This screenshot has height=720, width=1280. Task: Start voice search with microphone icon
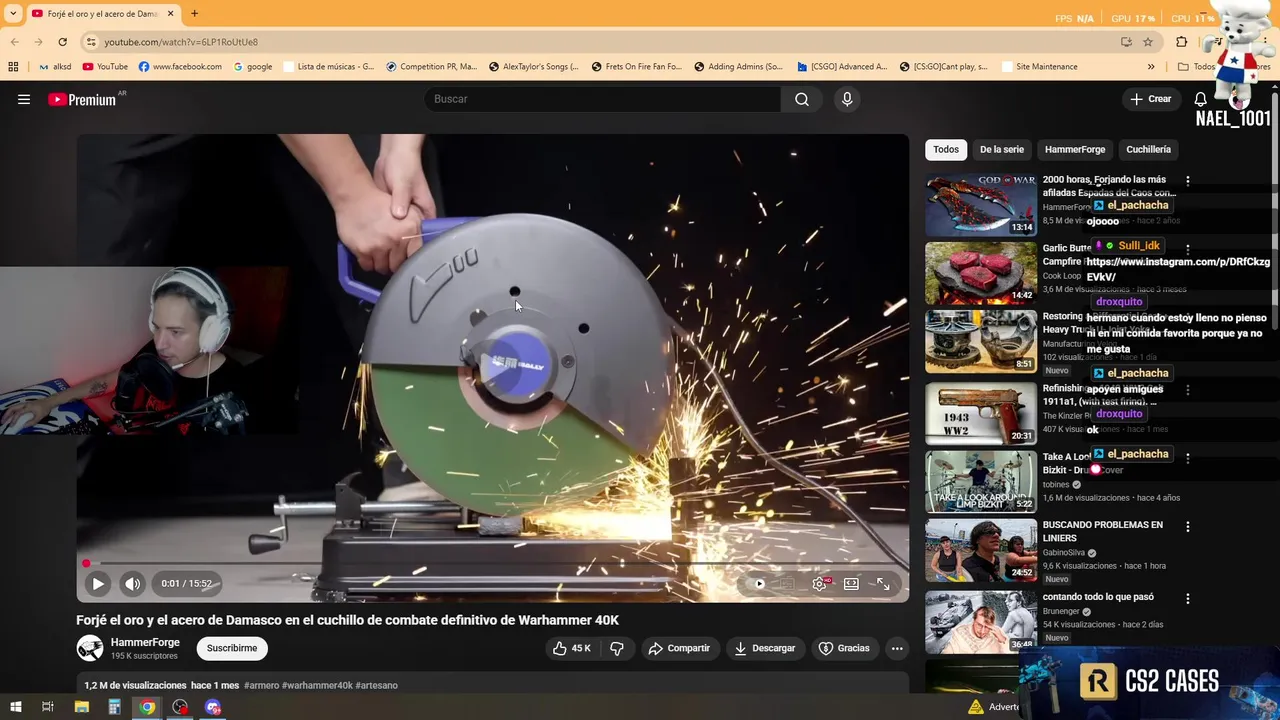847,99
